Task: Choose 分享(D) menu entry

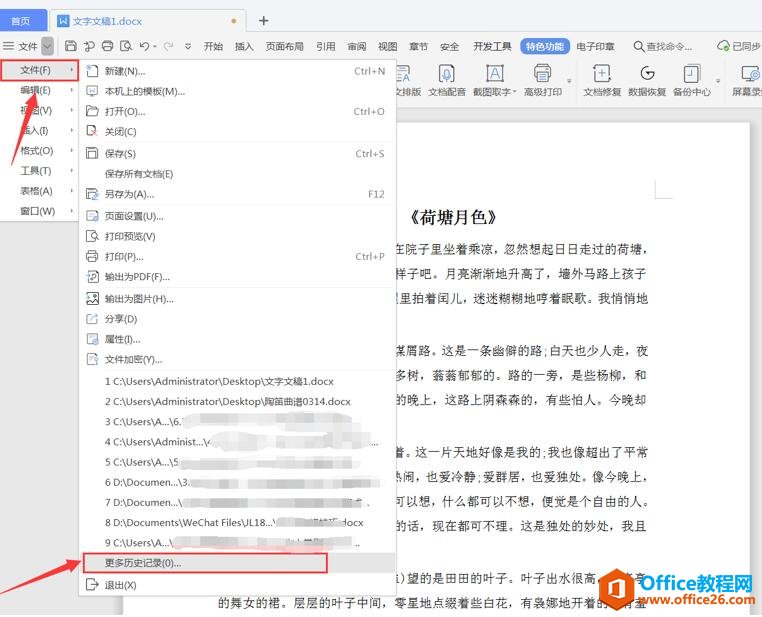Action: tap(238, 319)
